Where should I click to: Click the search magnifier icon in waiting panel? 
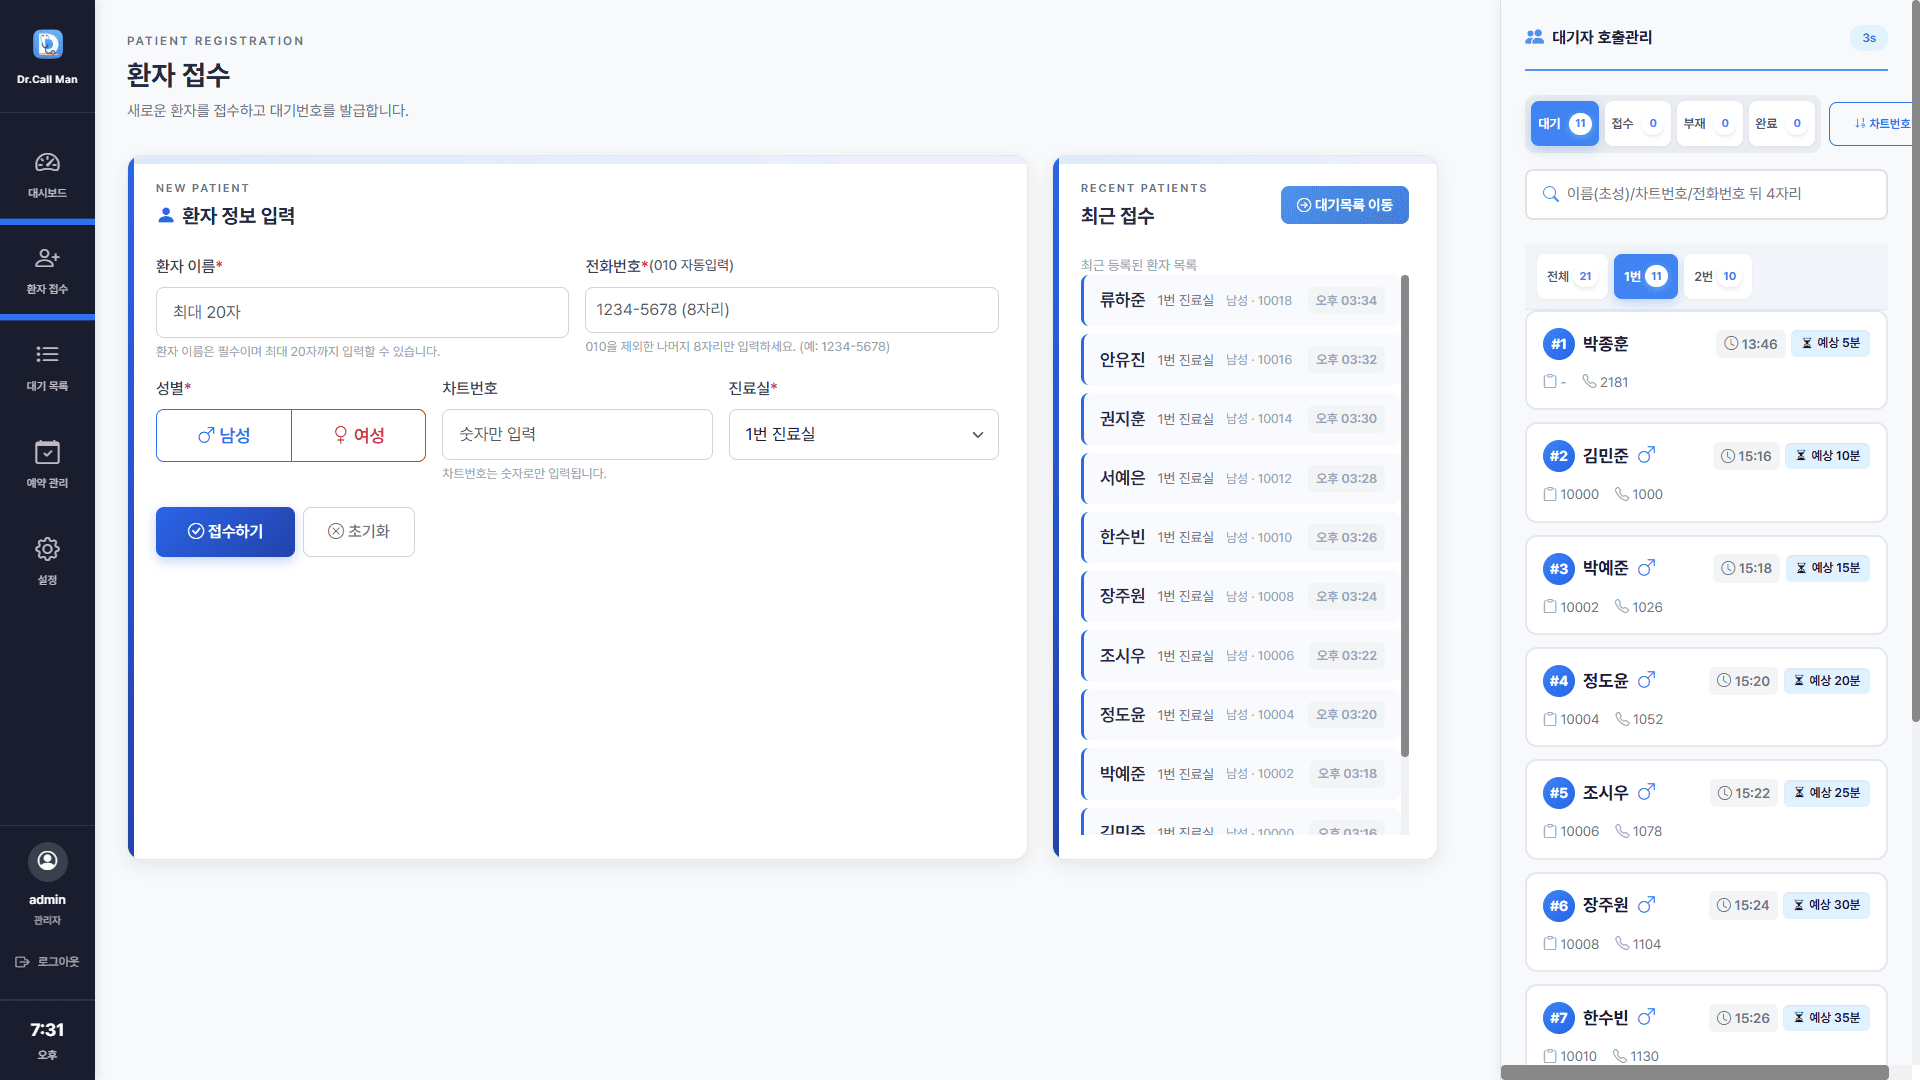1550,194
